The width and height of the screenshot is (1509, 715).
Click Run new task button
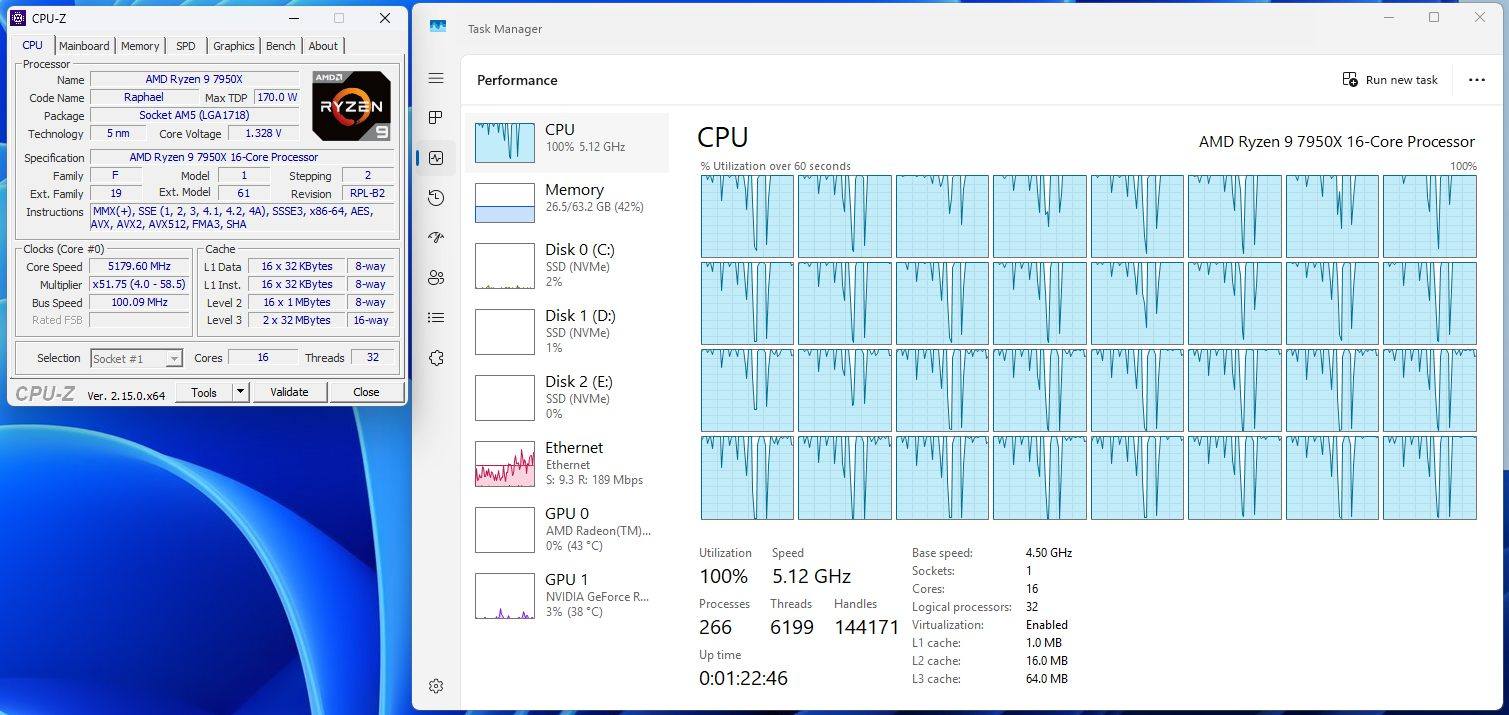click(1391, 80)
